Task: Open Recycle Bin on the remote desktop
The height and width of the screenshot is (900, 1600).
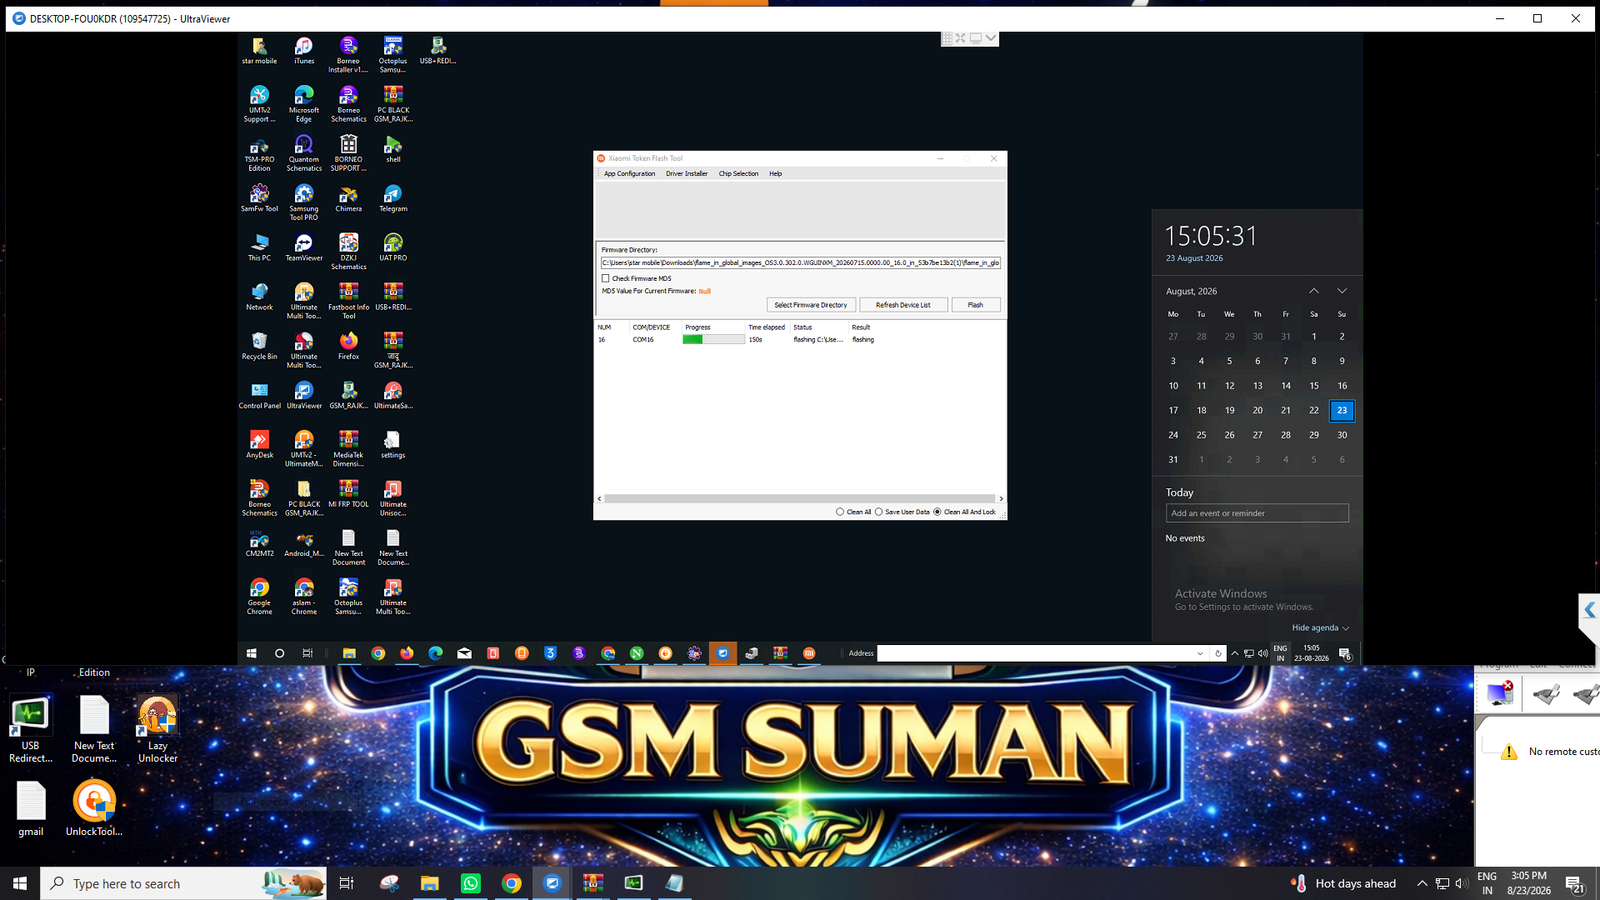Action: point(259,346)
